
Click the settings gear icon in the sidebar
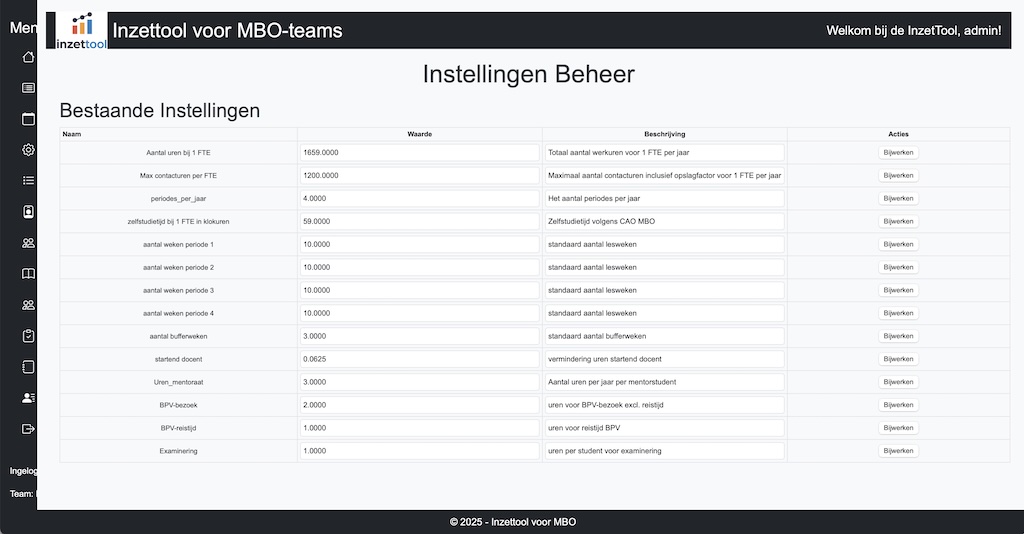[x=29, y=150]
